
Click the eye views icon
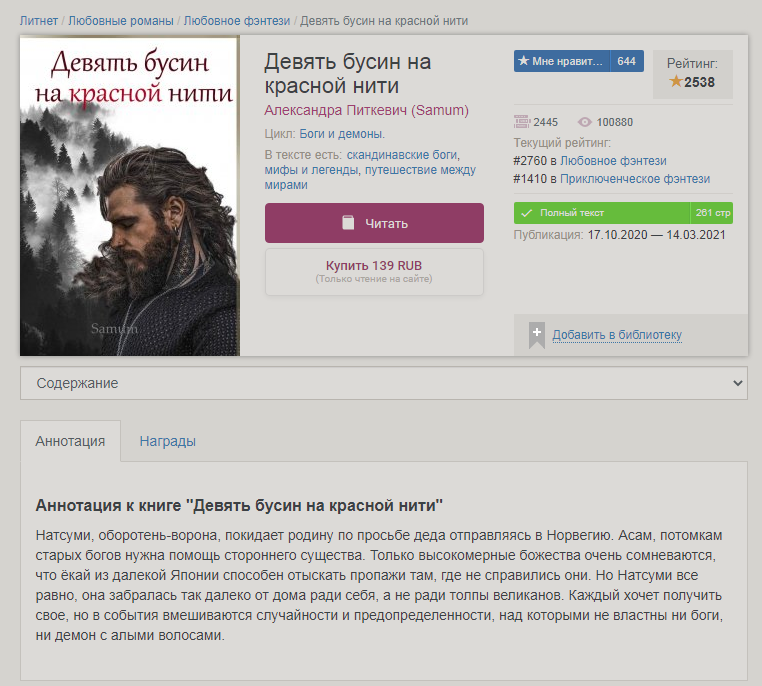pos(585,122)
